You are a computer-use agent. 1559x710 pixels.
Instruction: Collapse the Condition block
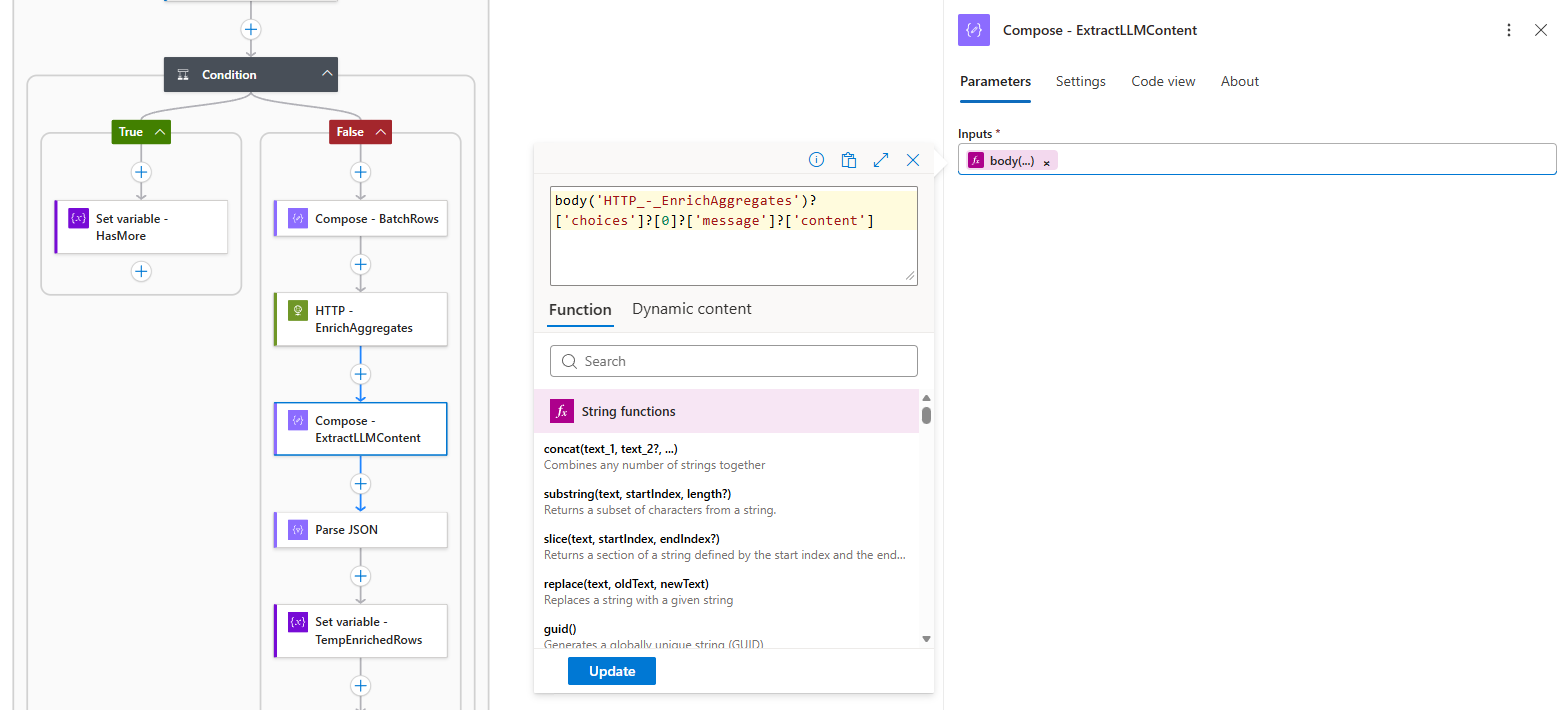click(x=327, y=75)
